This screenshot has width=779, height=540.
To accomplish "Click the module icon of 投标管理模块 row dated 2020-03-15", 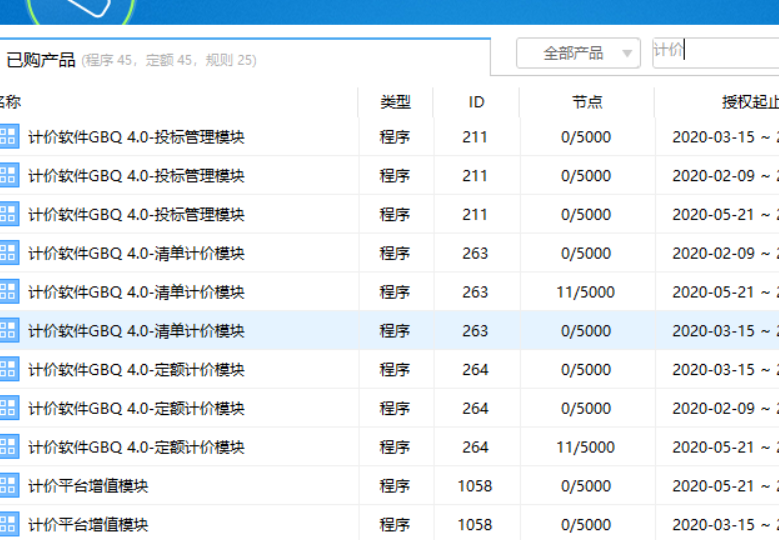I will (8, 137).
